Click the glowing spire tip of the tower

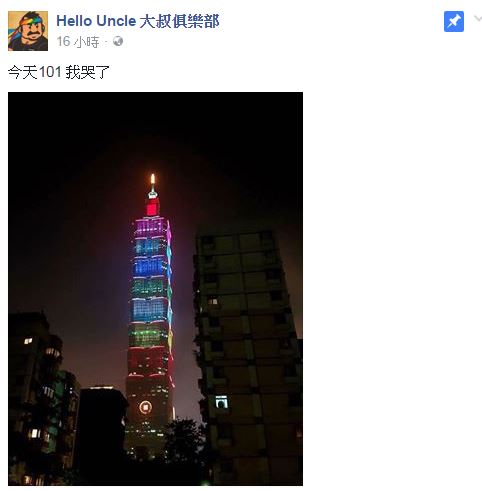pyautogui.click(x=153, y=179)
